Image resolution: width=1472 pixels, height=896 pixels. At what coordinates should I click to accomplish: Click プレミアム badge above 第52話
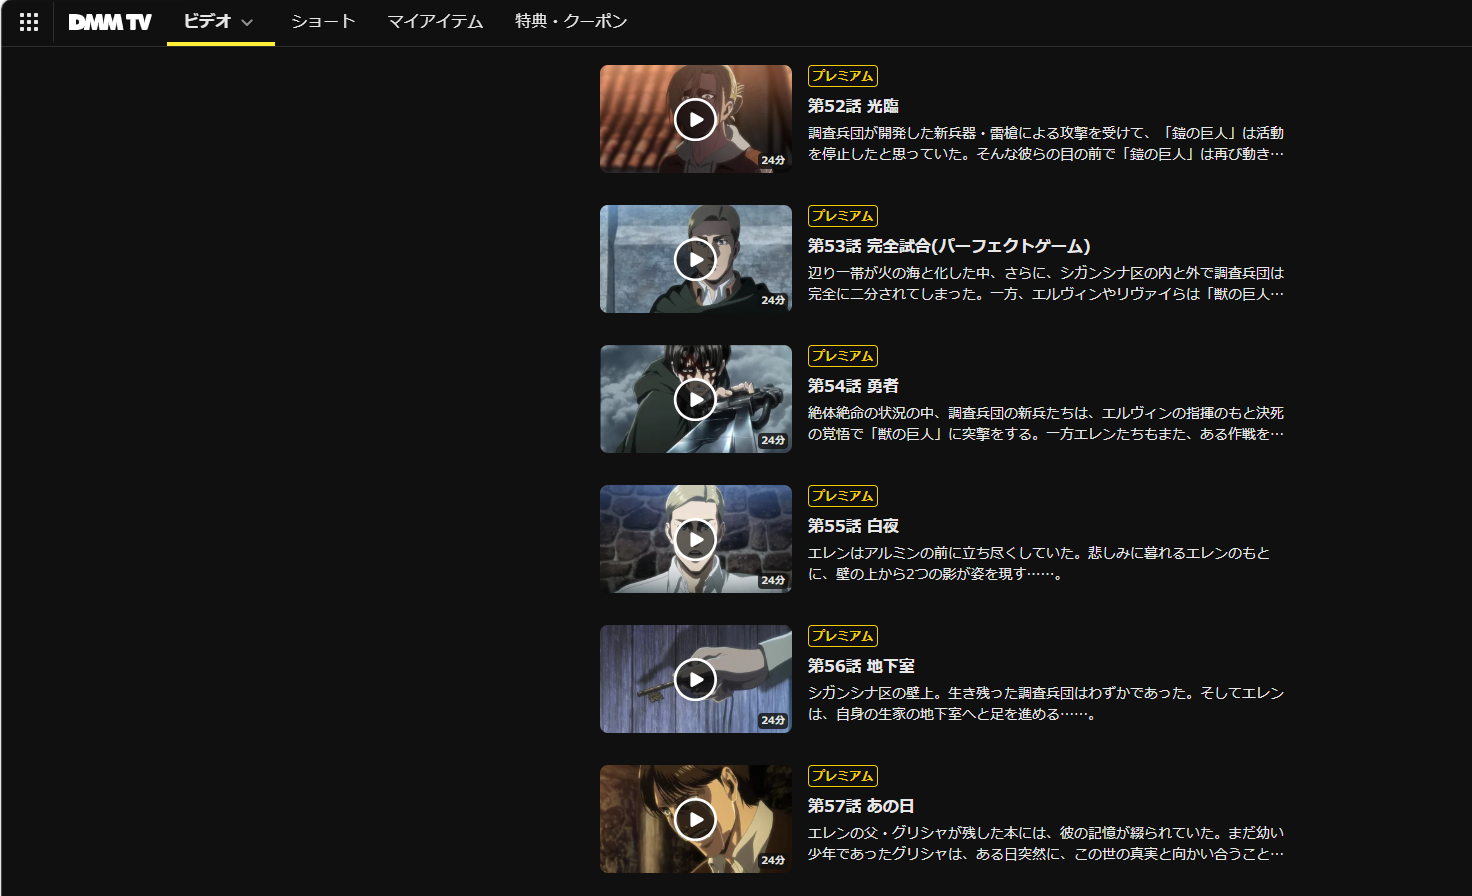click(x=843, y=76)
